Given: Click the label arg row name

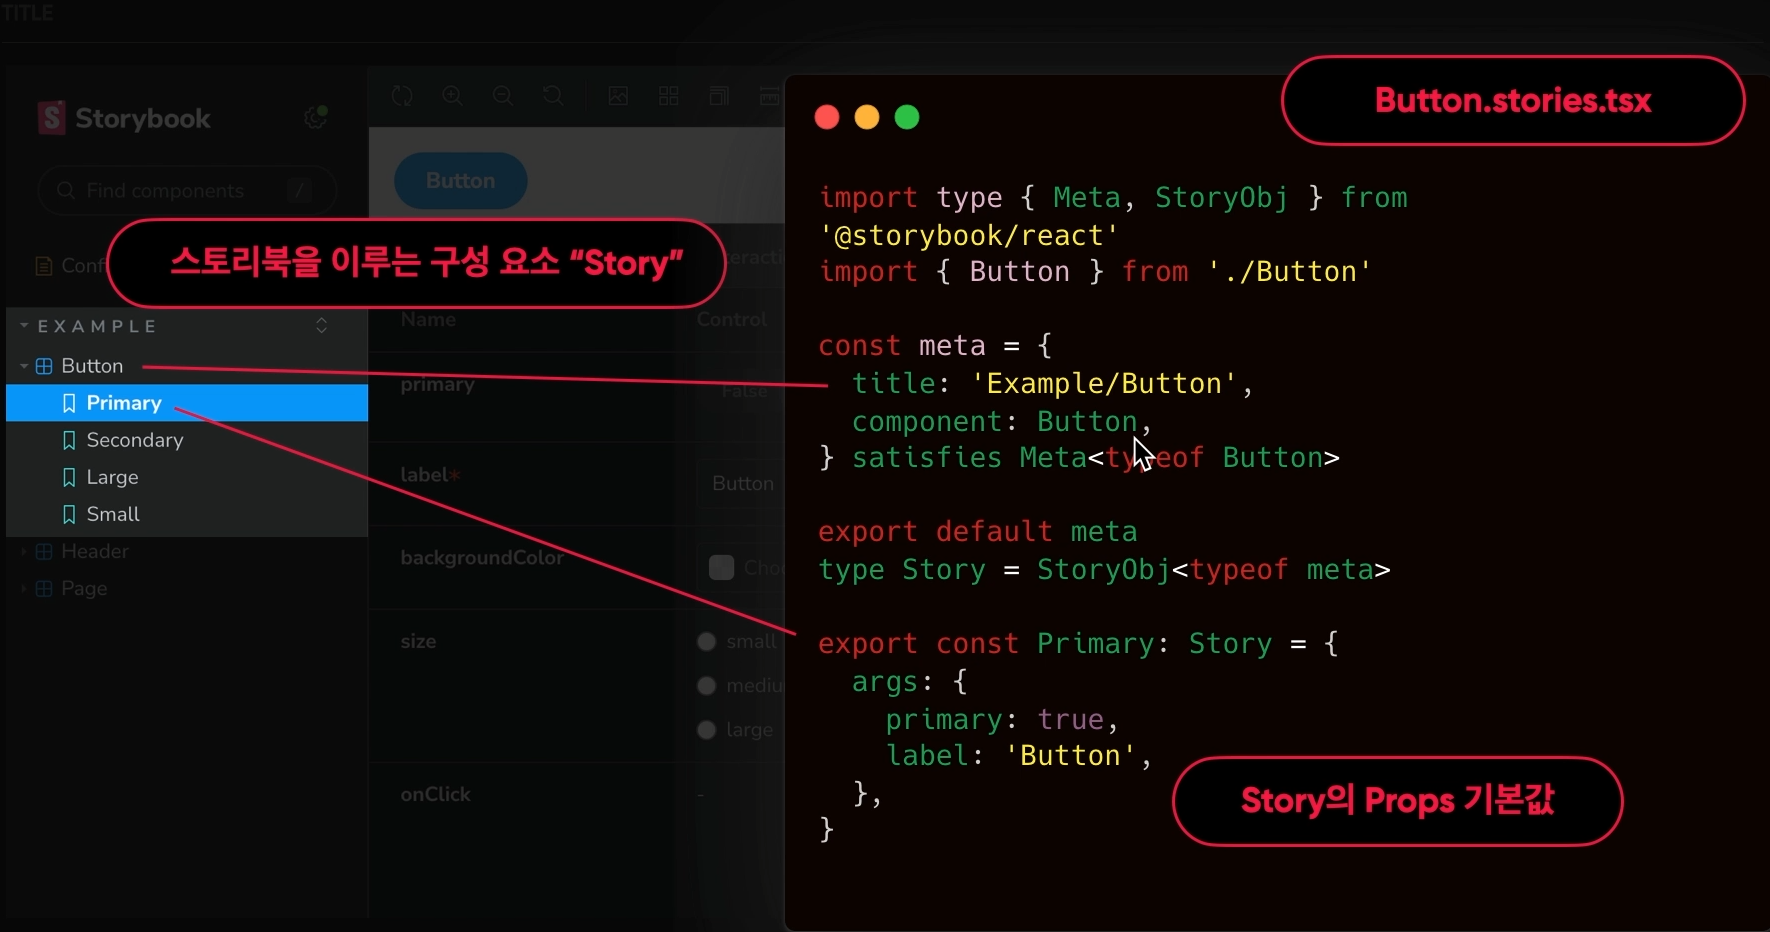Looking at the screenshot, I should [x=430, y=475].
